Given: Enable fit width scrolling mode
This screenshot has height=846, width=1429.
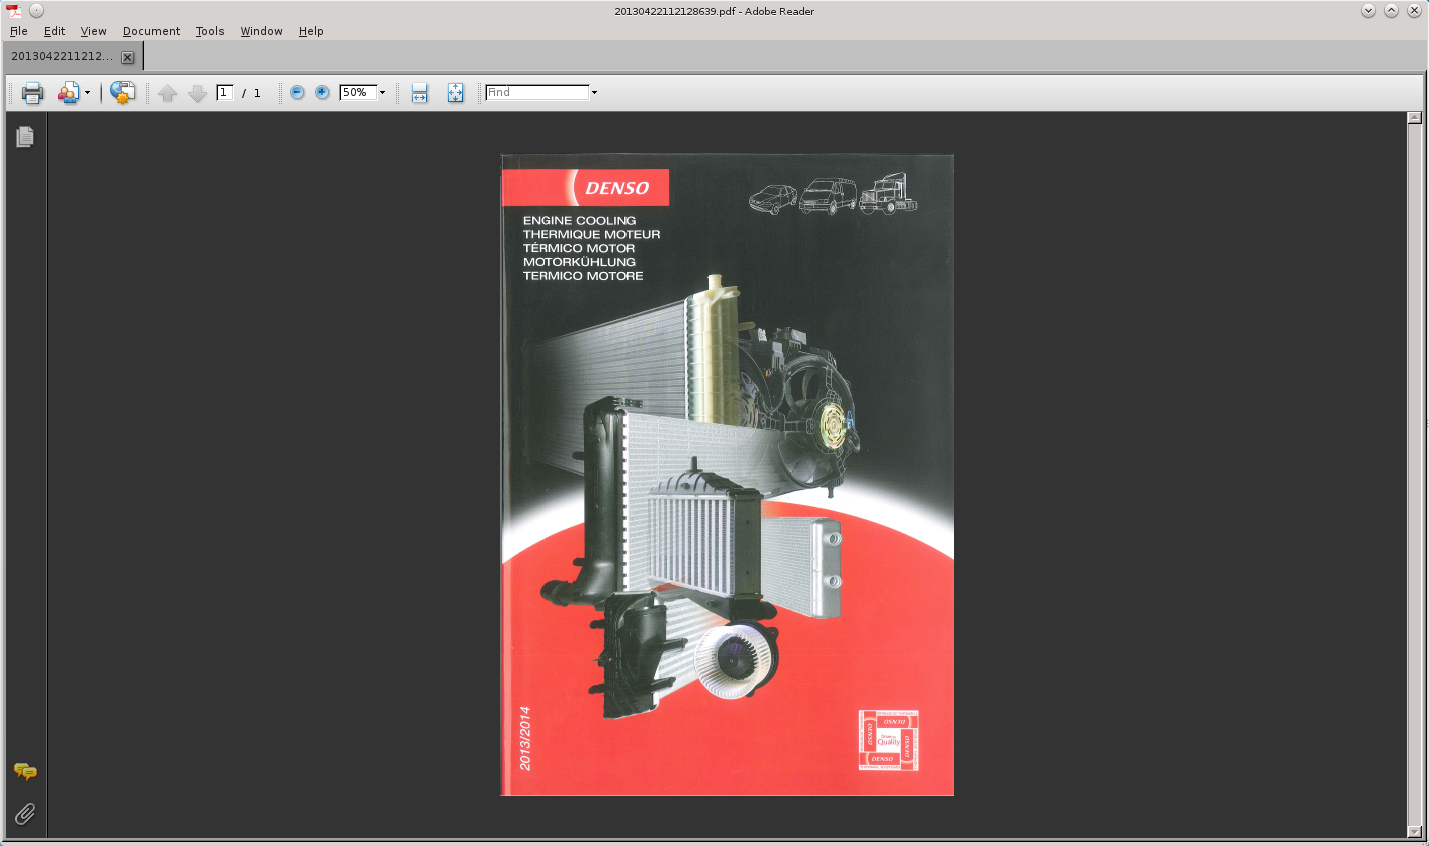Looking at the screenshot, I should coord(420,93).
